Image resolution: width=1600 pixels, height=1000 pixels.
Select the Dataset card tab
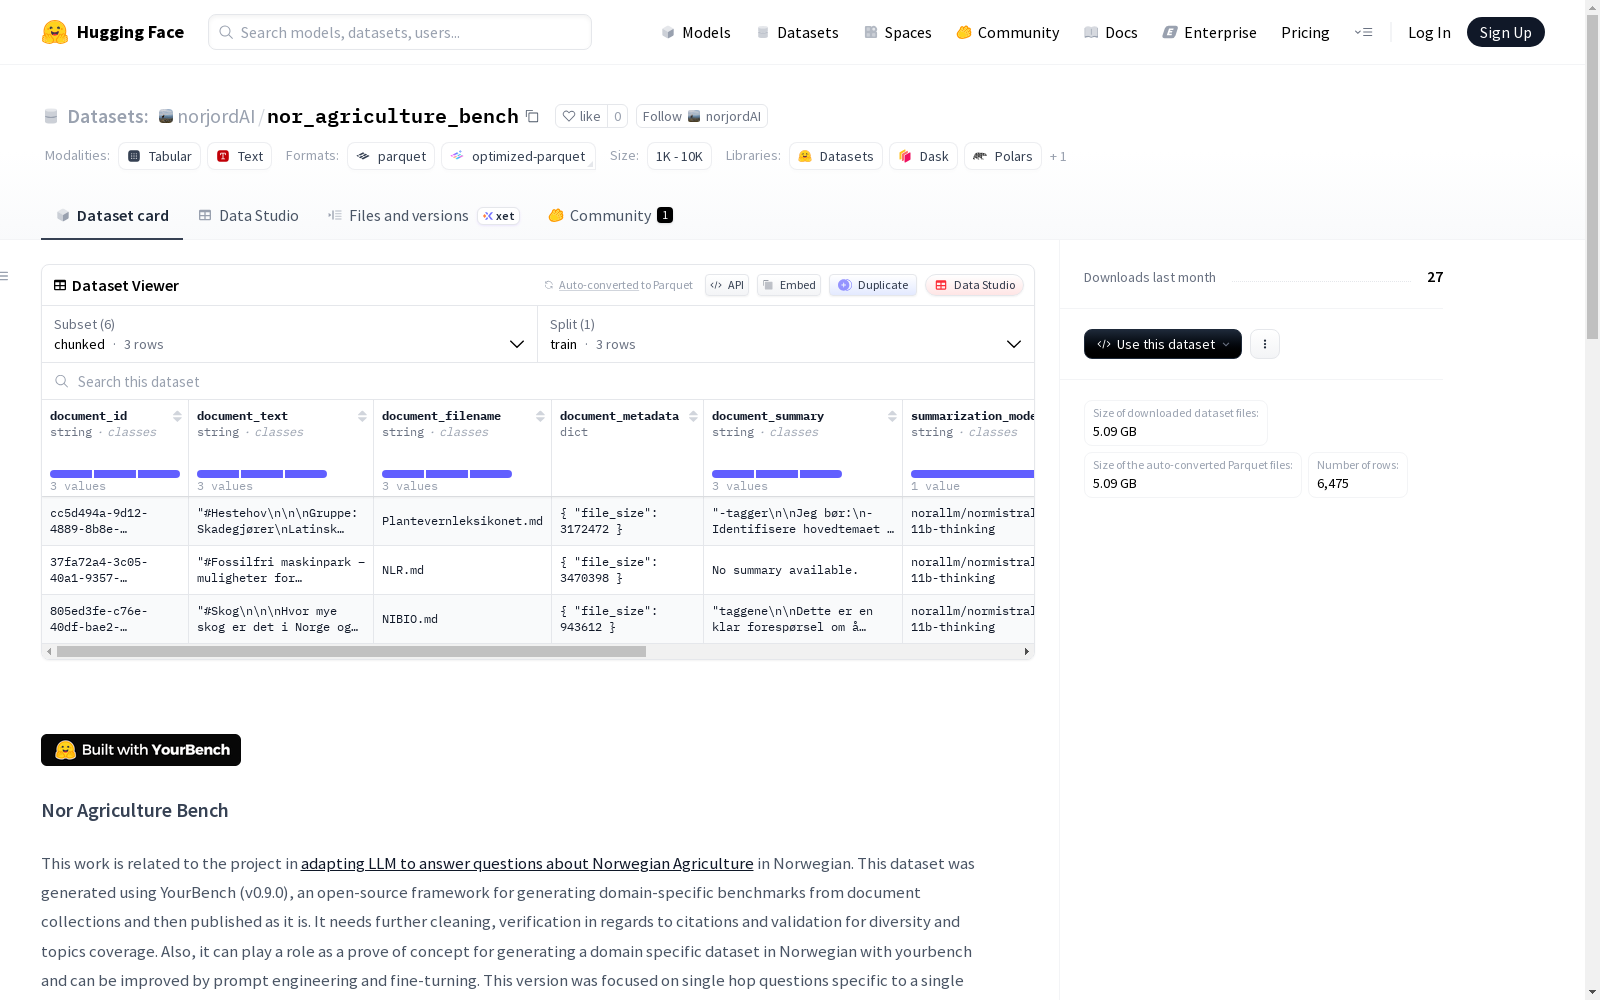[x=112, y=216]
